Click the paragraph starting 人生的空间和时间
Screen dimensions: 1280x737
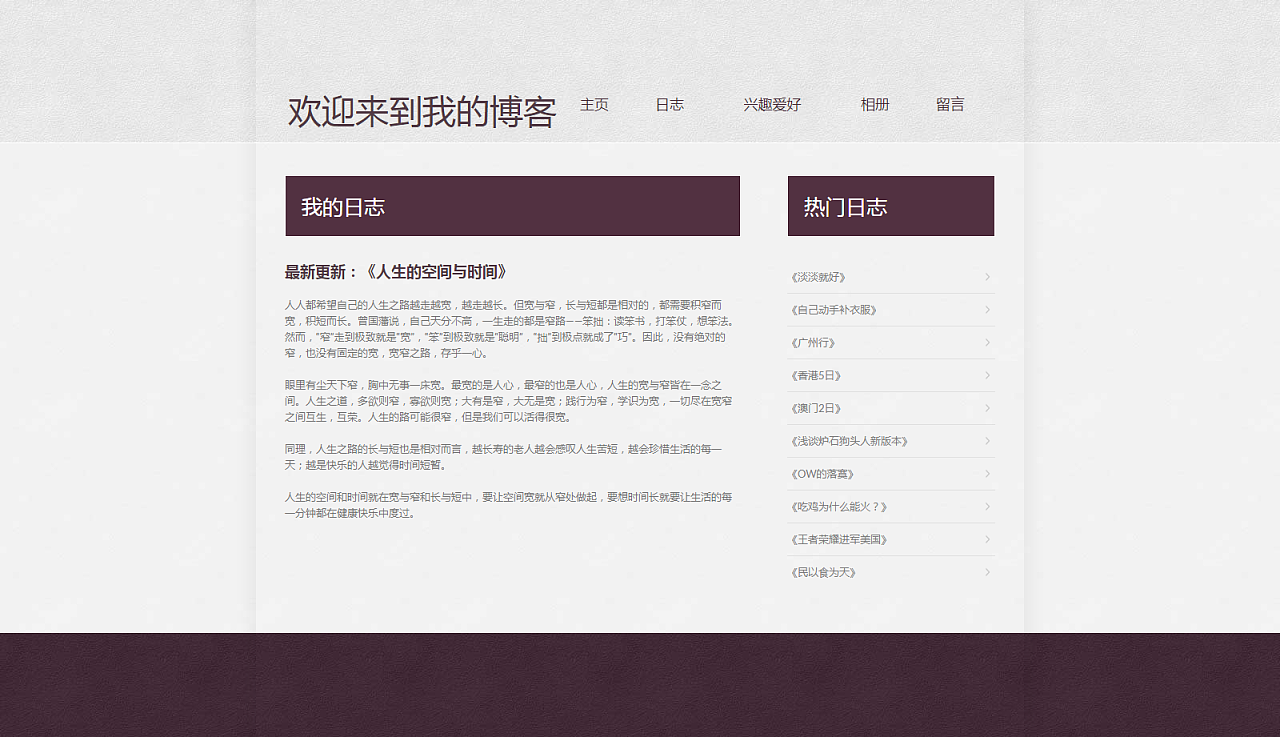pyautogui.click(x=510, y=505)
